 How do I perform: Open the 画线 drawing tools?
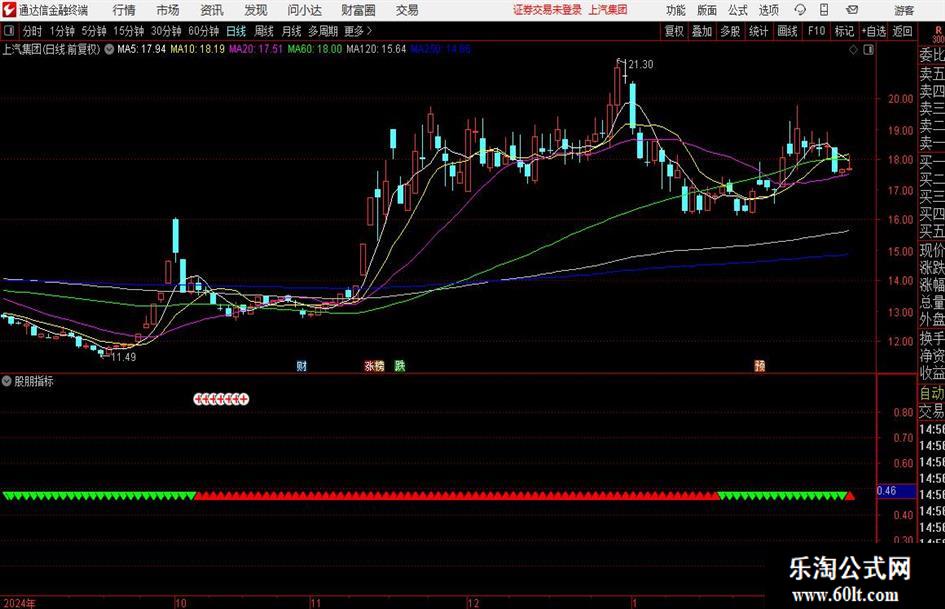click(x=787, y=31)
